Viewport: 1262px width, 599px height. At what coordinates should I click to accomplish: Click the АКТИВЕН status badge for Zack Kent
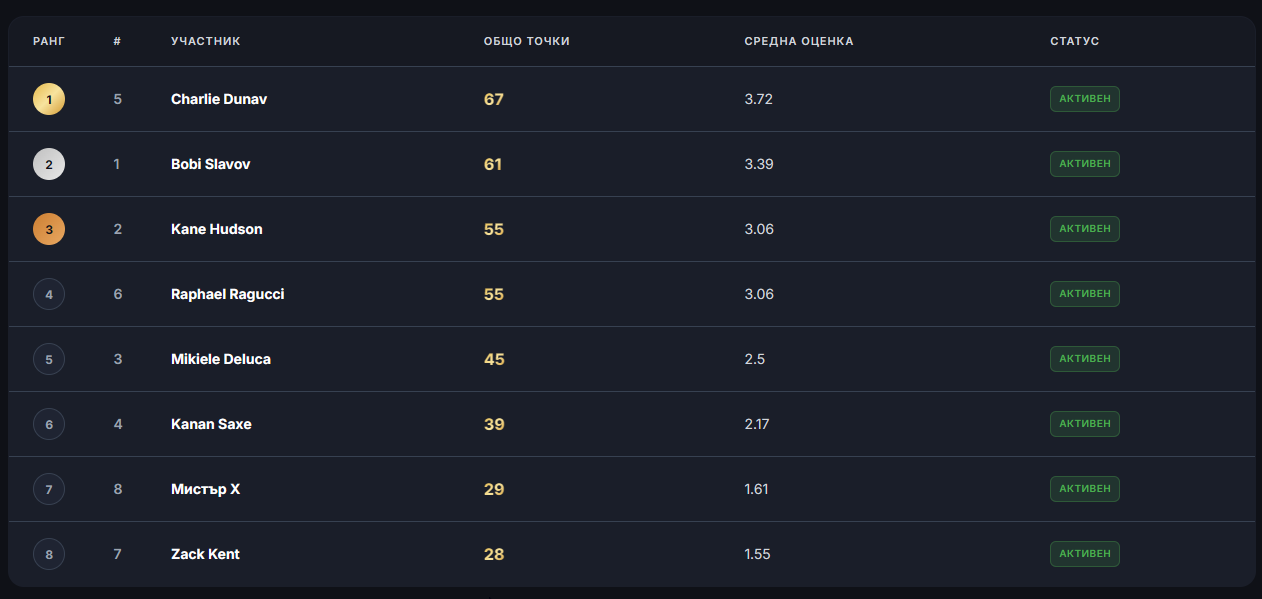click(x=1085, y=554)
